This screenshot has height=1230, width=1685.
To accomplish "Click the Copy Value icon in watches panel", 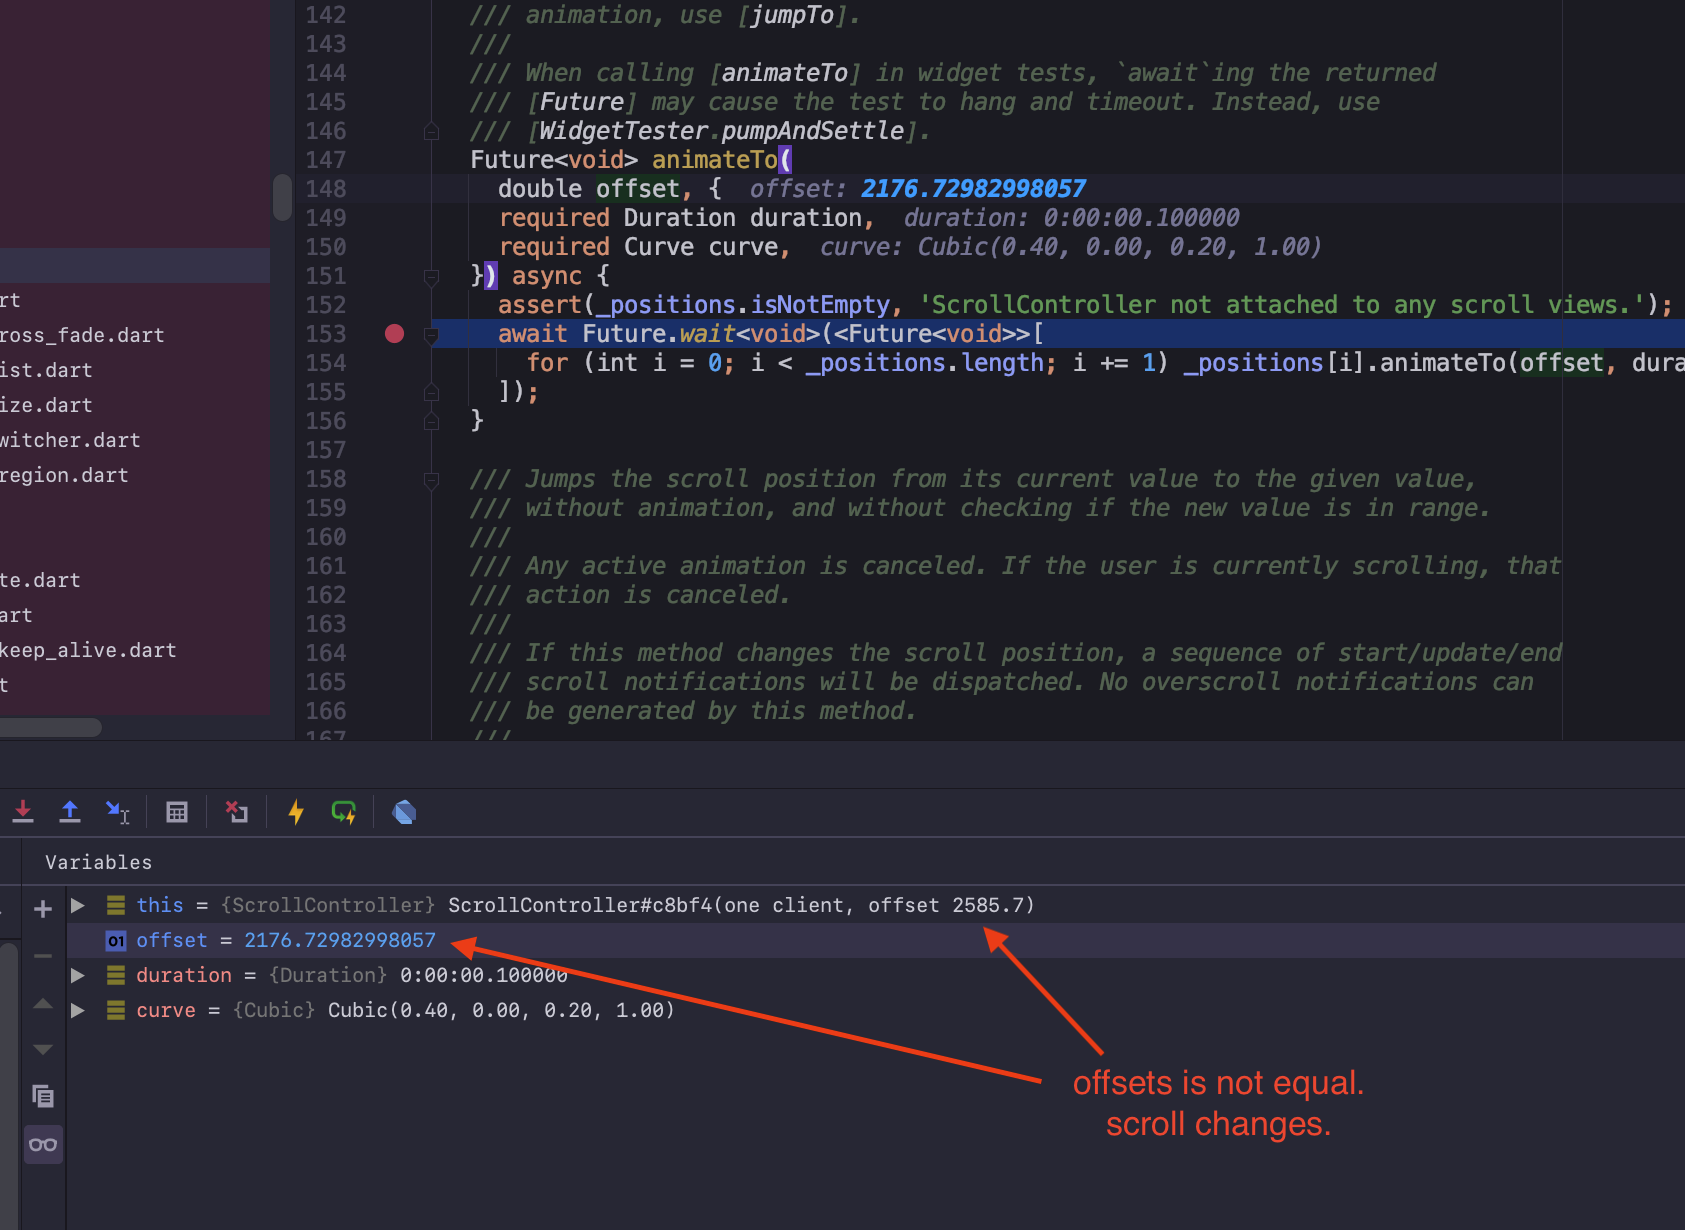I will (43, 1096).
